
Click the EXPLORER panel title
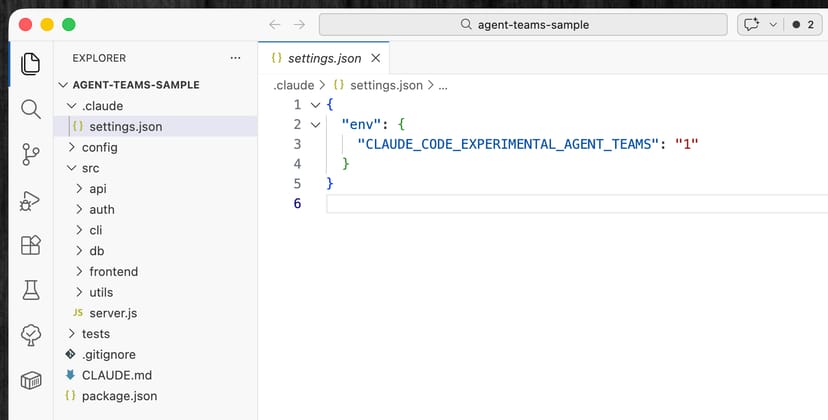[x=99, y=58]
